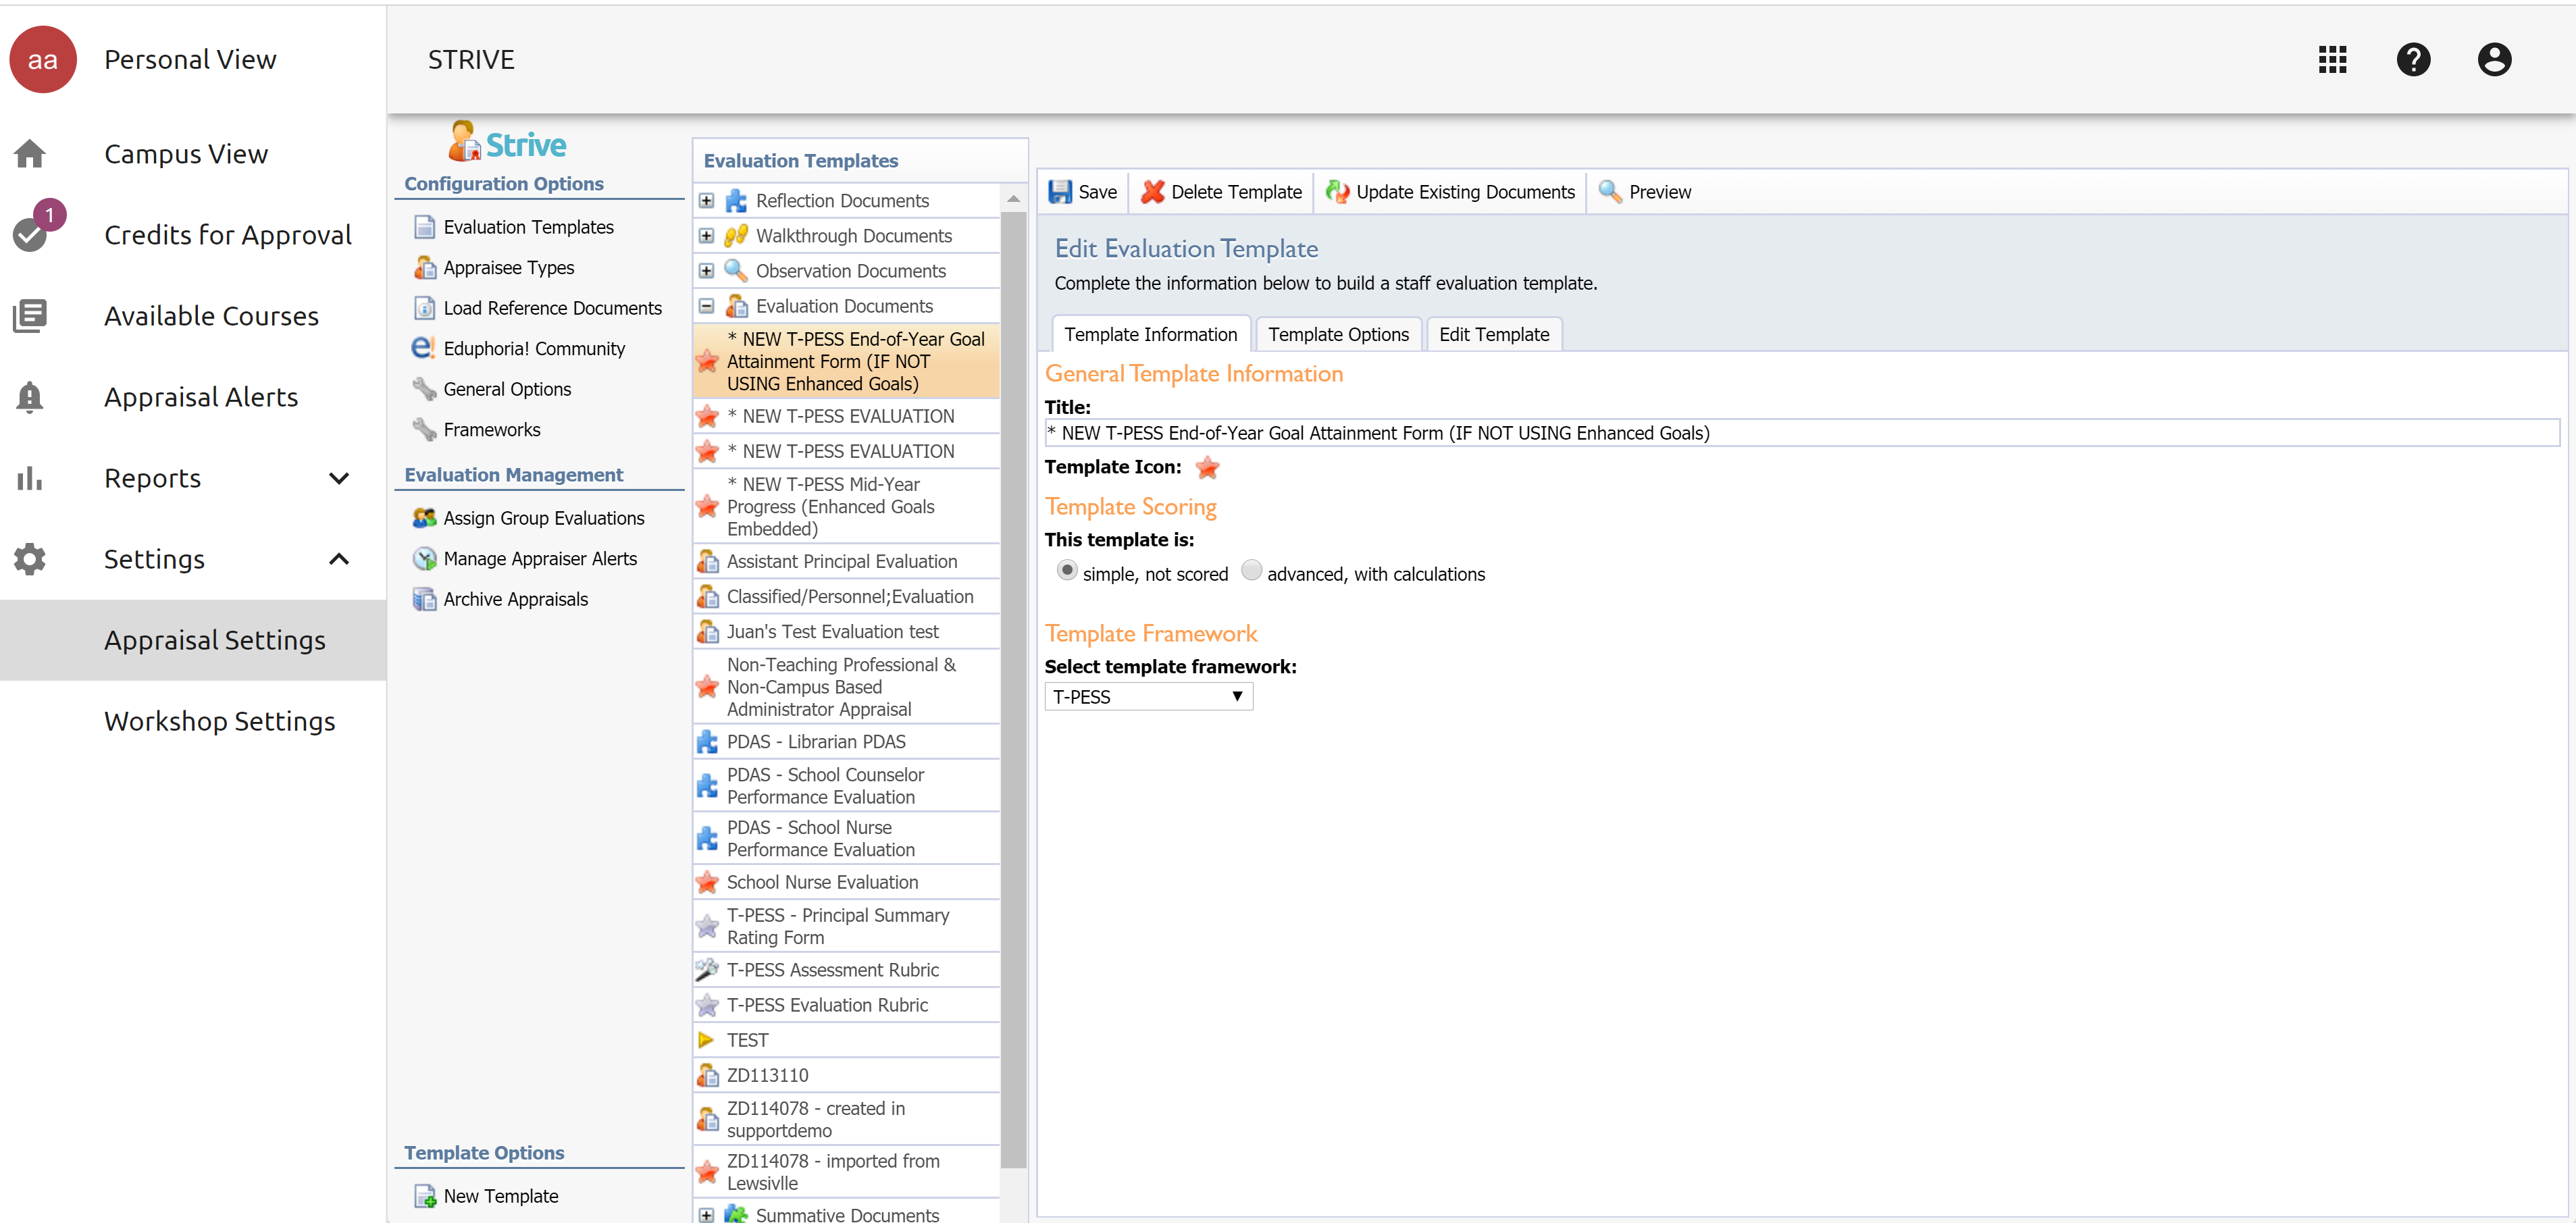
Task: Click the Appraisee Types person icon
Action: pyautogui.click(x=425, y=268)
